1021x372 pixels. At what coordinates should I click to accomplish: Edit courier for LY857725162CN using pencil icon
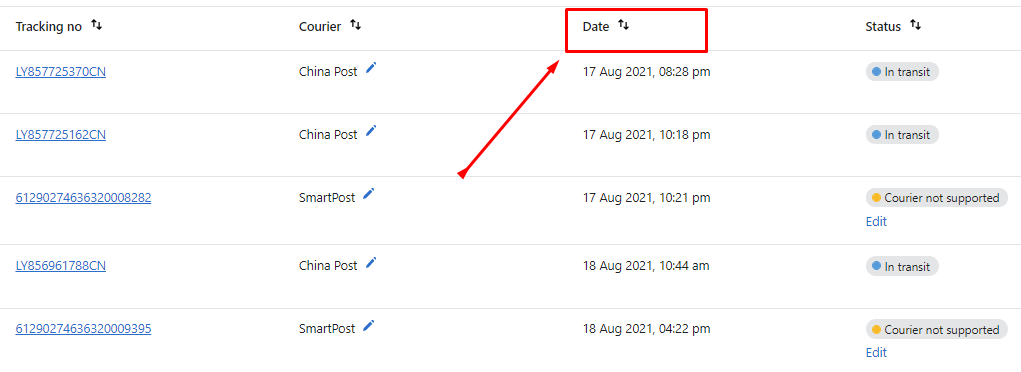coord(371,131)
